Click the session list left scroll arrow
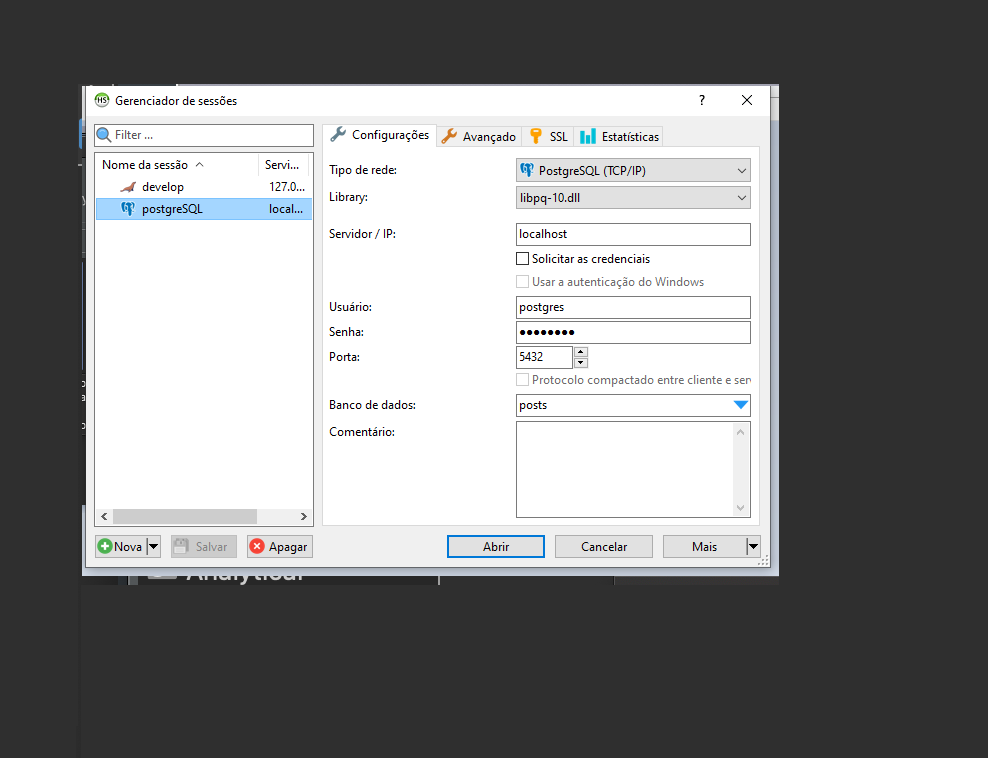The height and width of the screenshot is (758, 988). (104, 517)
